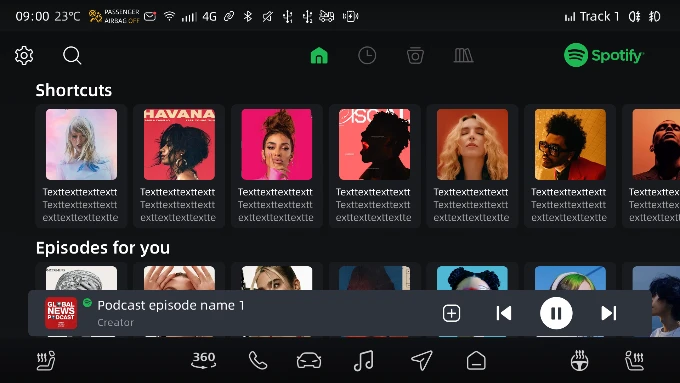Open the music note app
The width and height of the screenshot is (680, 383).
point(363,360)
